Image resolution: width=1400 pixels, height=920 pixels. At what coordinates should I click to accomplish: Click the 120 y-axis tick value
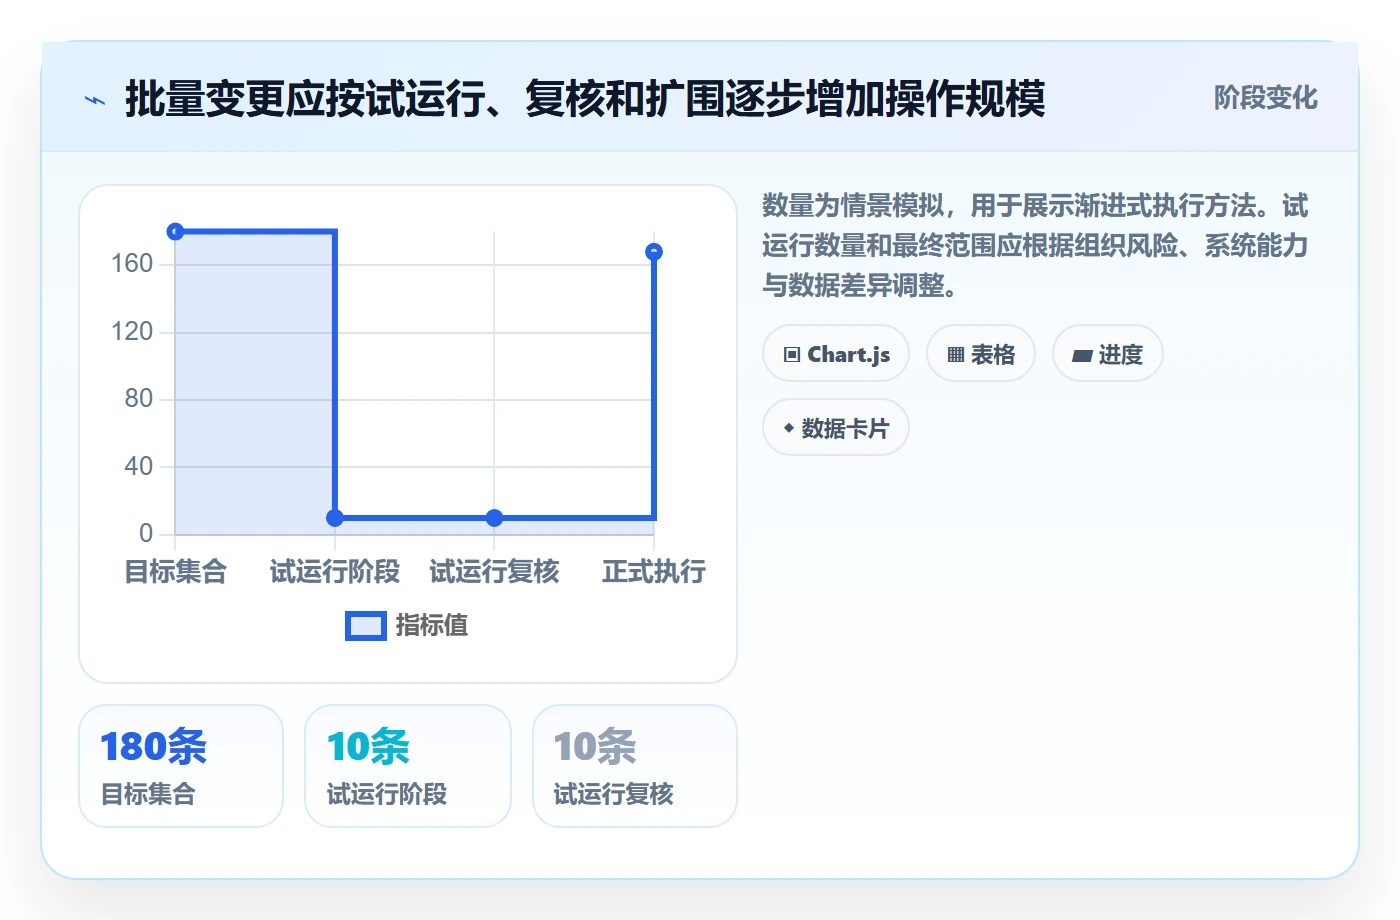tap(132, 332)
